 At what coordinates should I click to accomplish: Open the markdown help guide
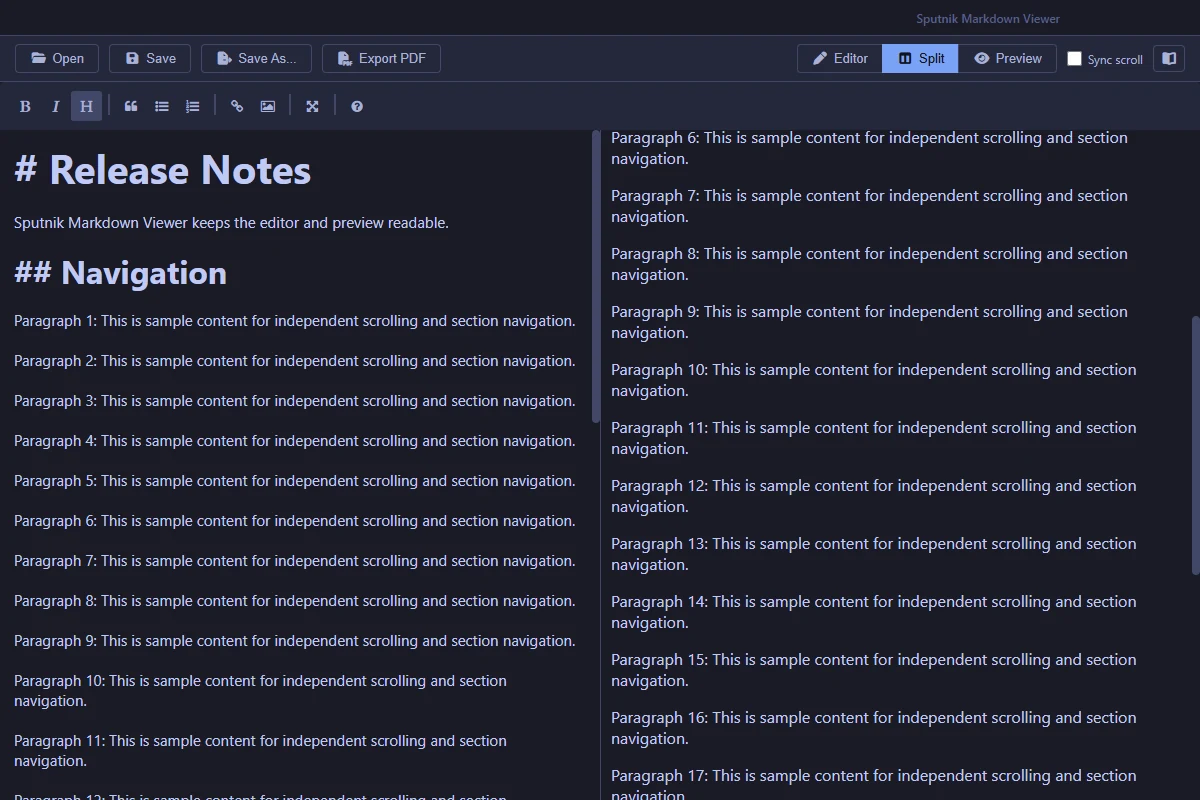tap(357, 106)
